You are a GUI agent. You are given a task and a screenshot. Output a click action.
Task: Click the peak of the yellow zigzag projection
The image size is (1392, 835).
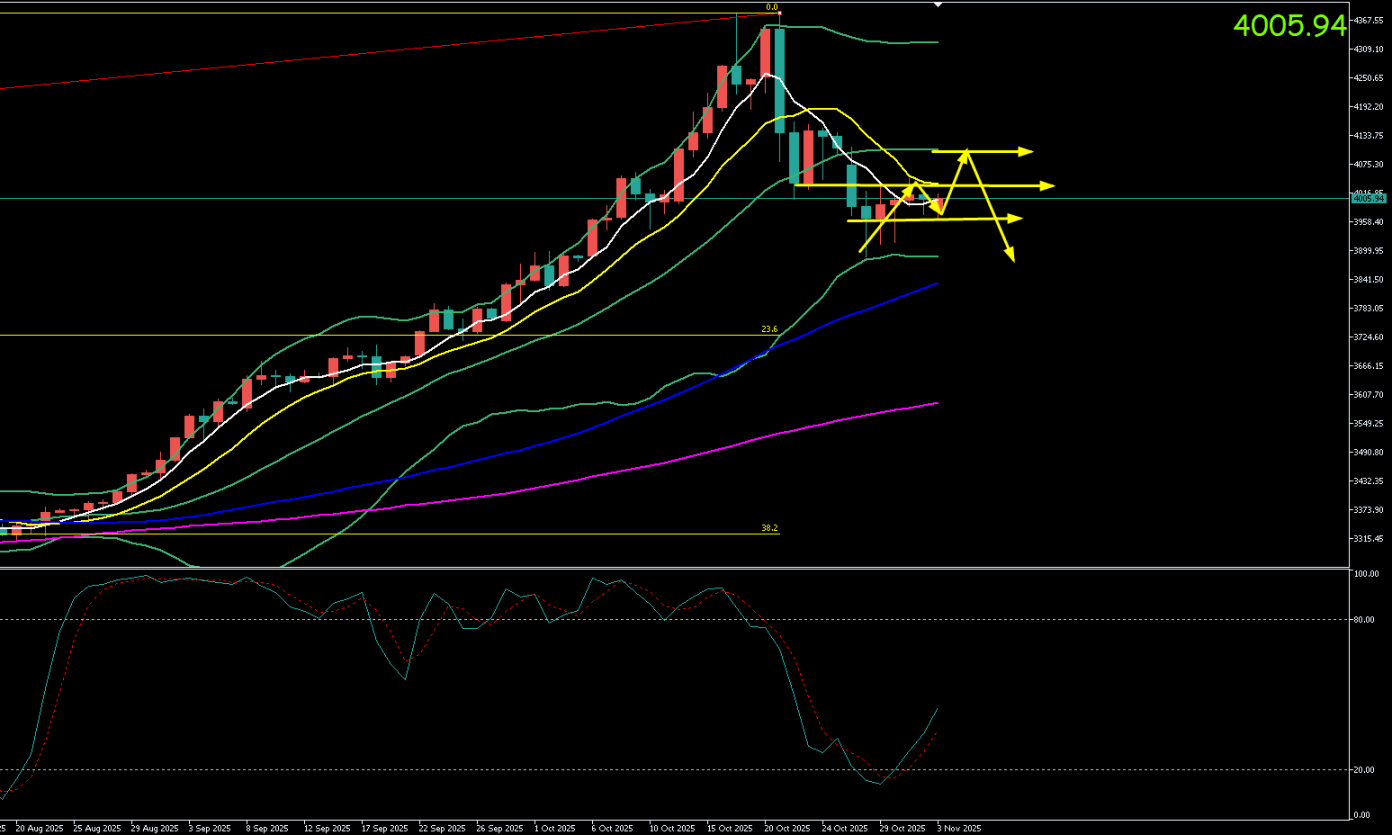click(x=966, y=152)
